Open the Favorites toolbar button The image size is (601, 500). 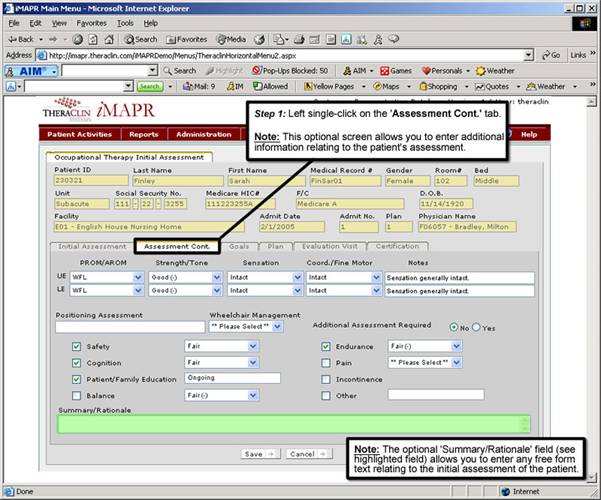(186, 39)
